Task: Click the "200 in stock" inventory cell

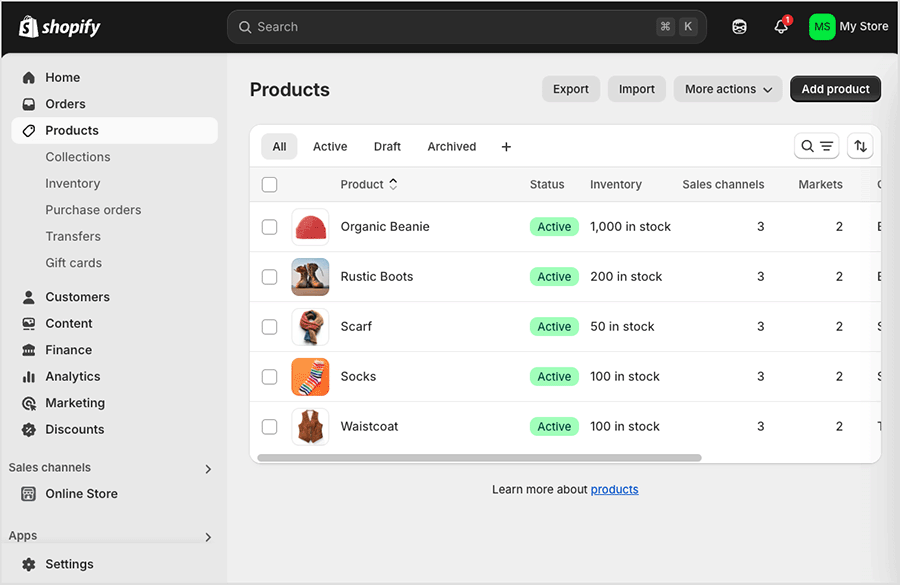Action: point(626,276)
